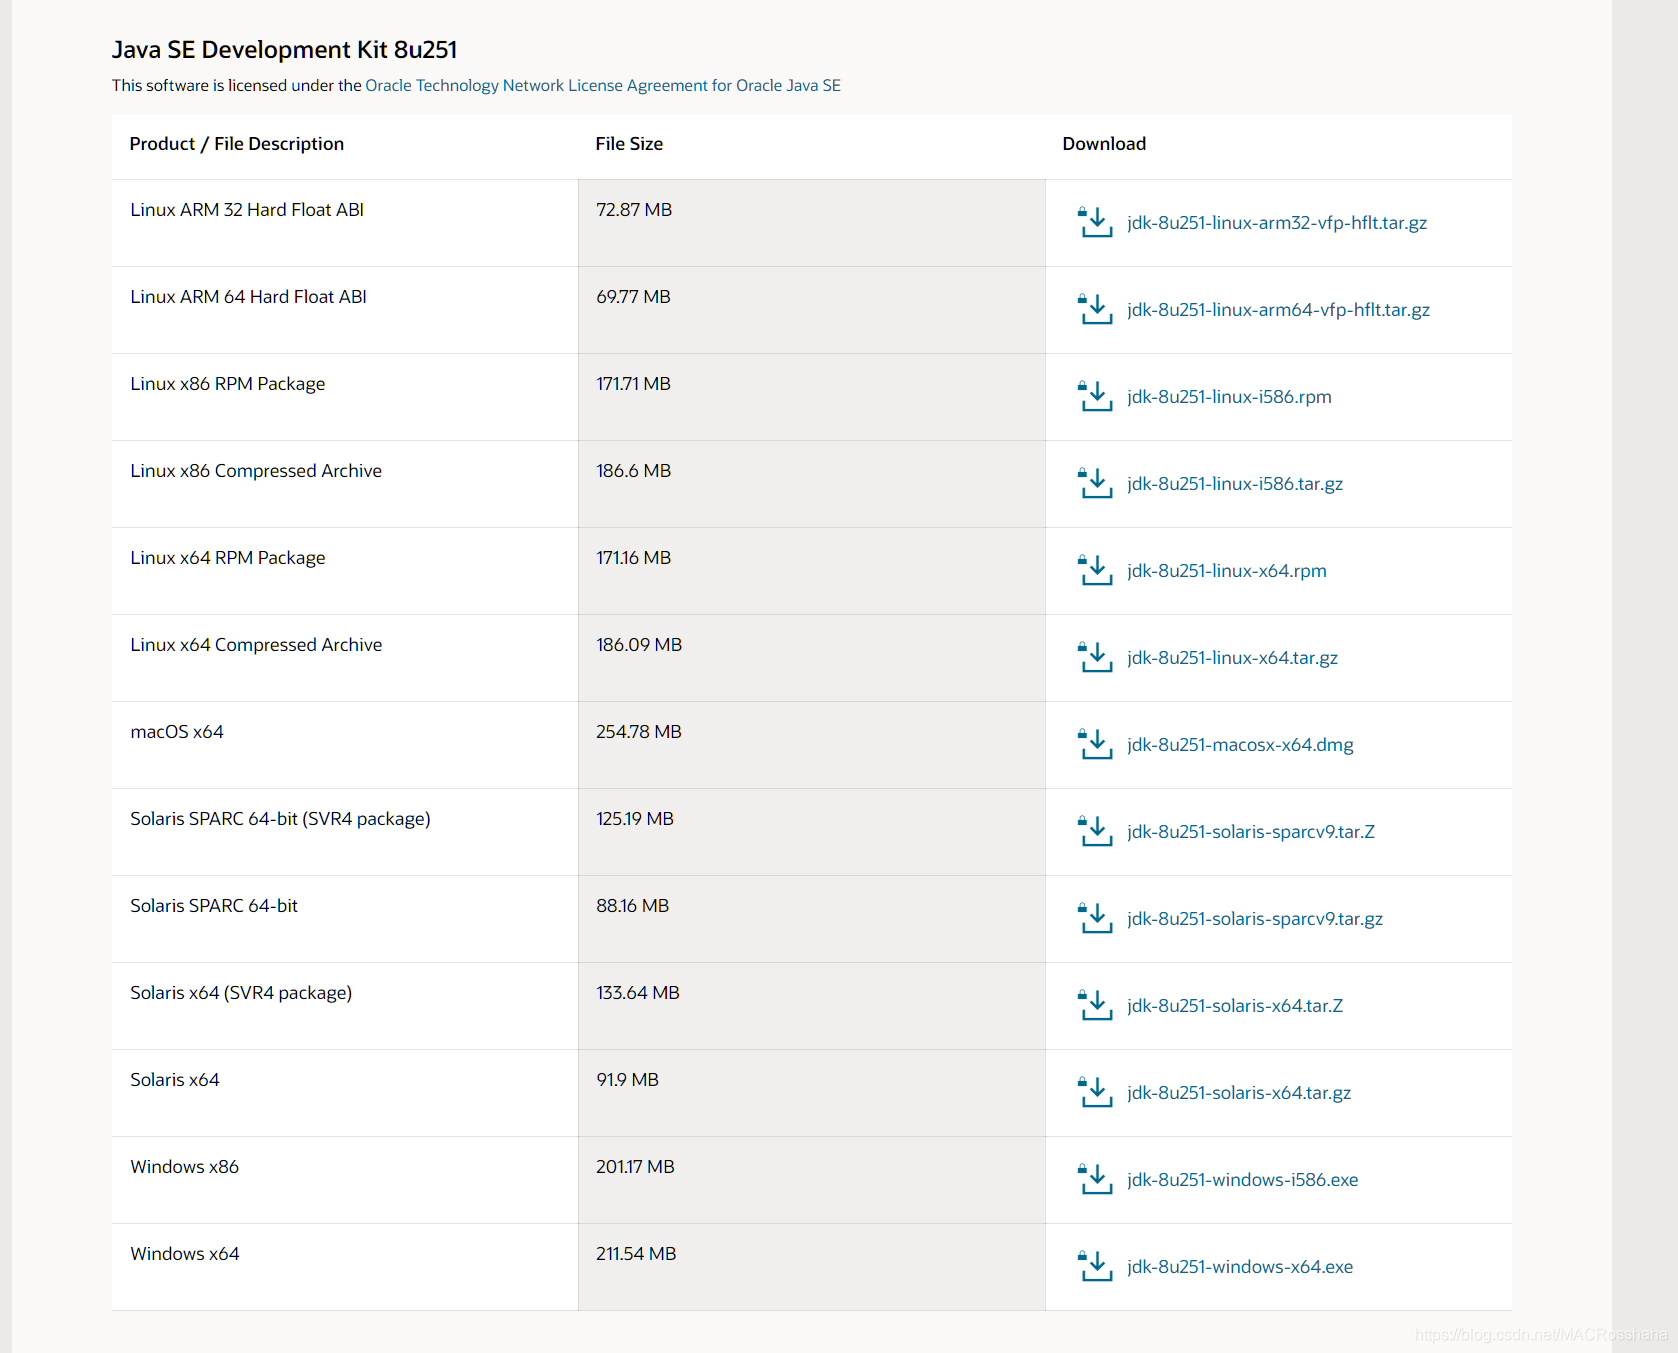Download jdk-8u251-linux-i586.rpm link
The height and width of the screenshot is (1353, 1678).
pos(1229,397)
